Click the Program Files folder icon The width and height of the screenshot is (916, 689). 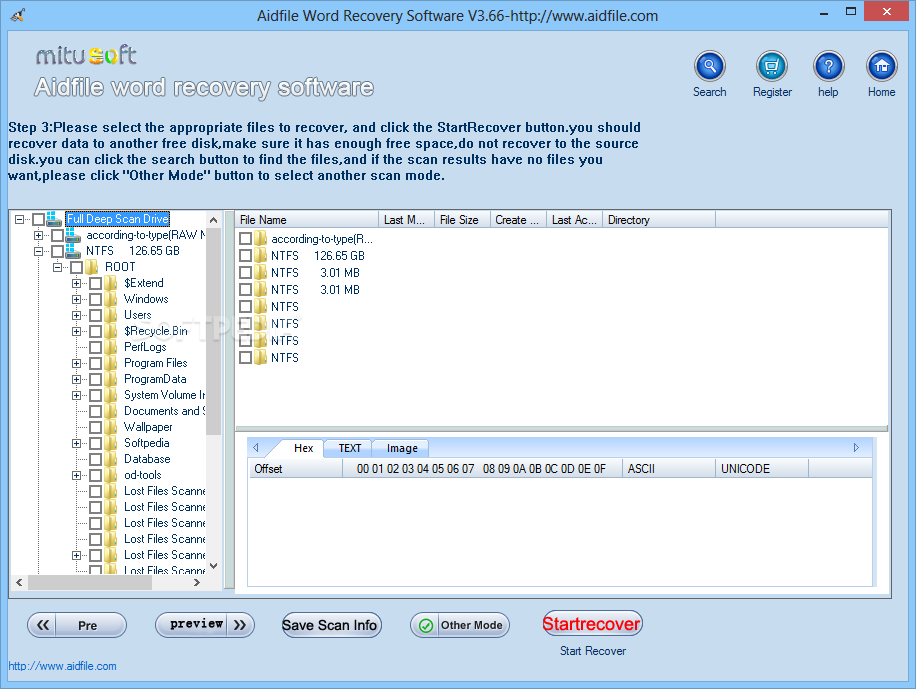[x=110, y=363]
